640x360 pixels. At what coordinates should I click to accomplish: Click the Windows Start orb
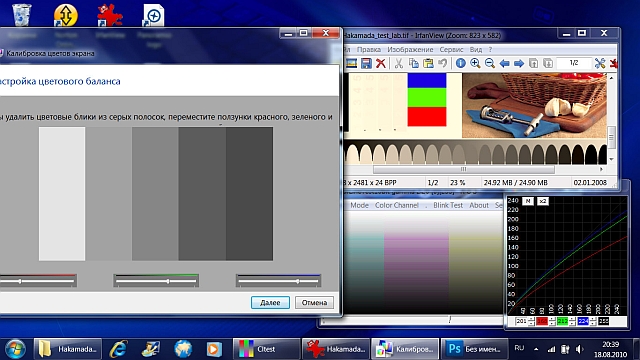(15, 349)
